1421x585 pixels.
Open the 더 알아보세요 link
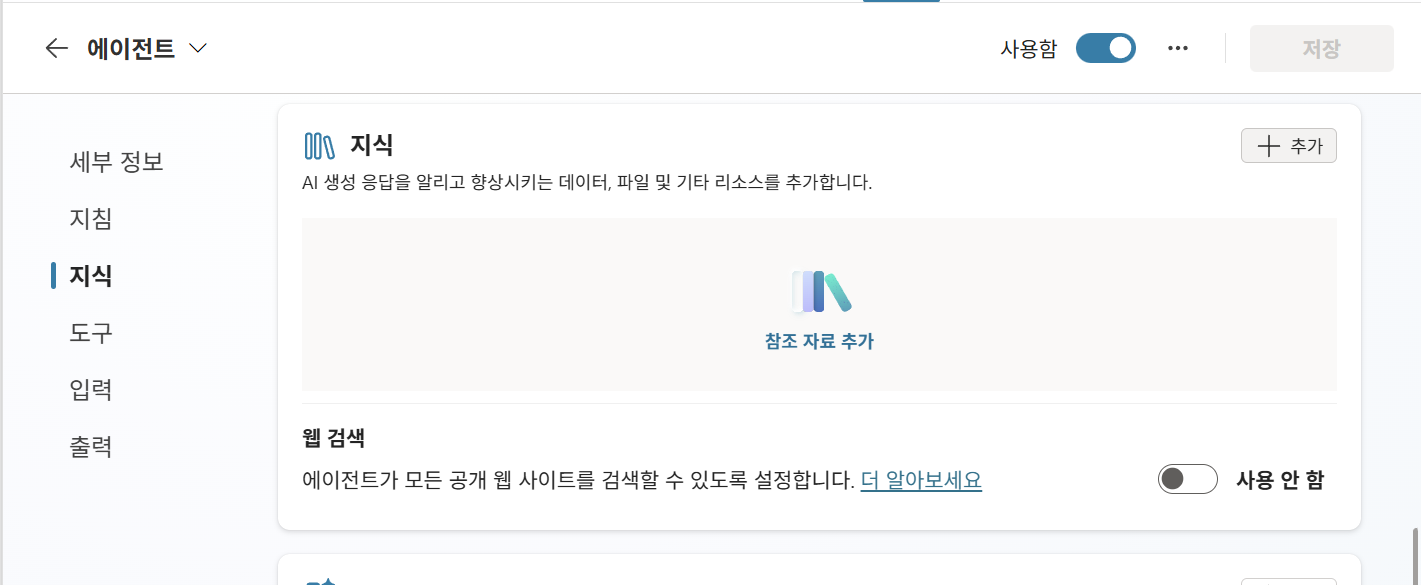coord(921,481)
